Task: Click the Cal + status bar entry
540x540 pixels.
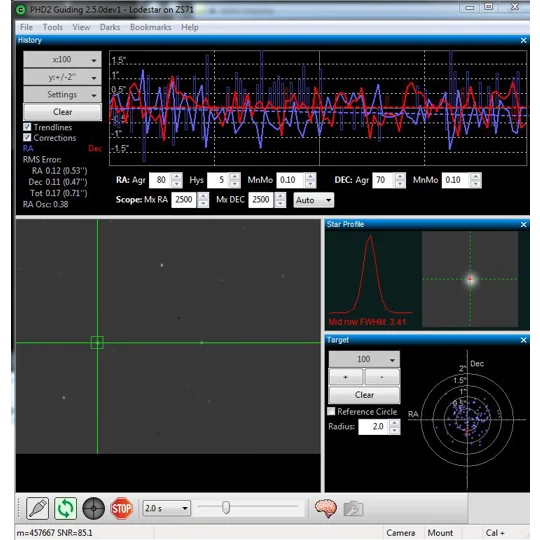Action: (x=495, y=533)
